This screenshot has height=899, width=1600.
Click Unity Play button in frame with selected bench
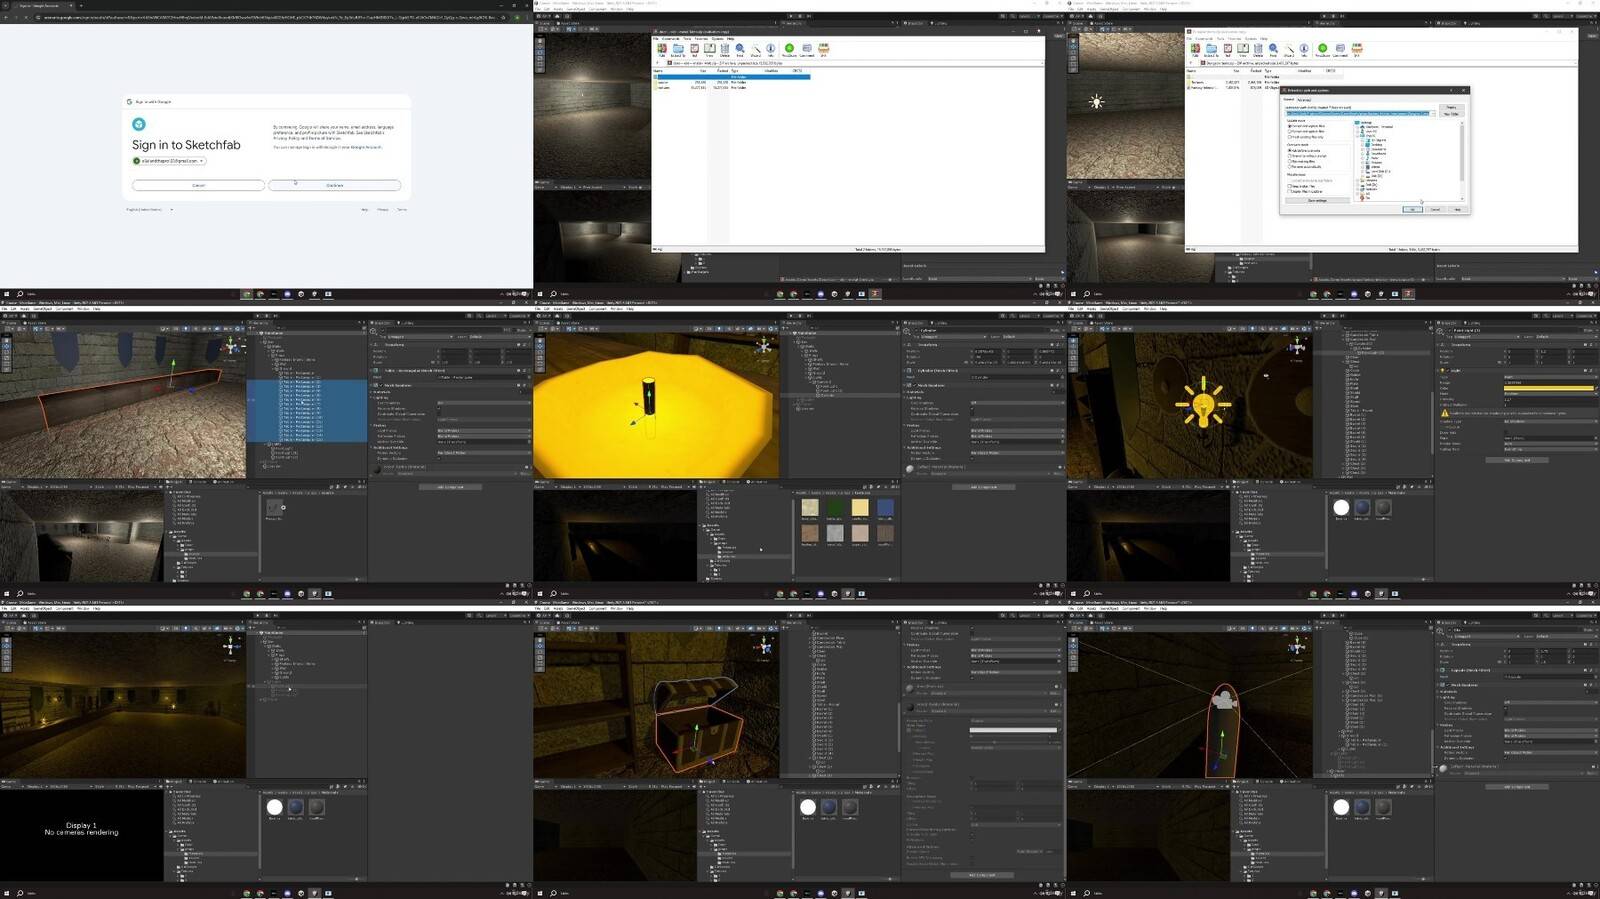pyautogui.click(x=258, y=316)
